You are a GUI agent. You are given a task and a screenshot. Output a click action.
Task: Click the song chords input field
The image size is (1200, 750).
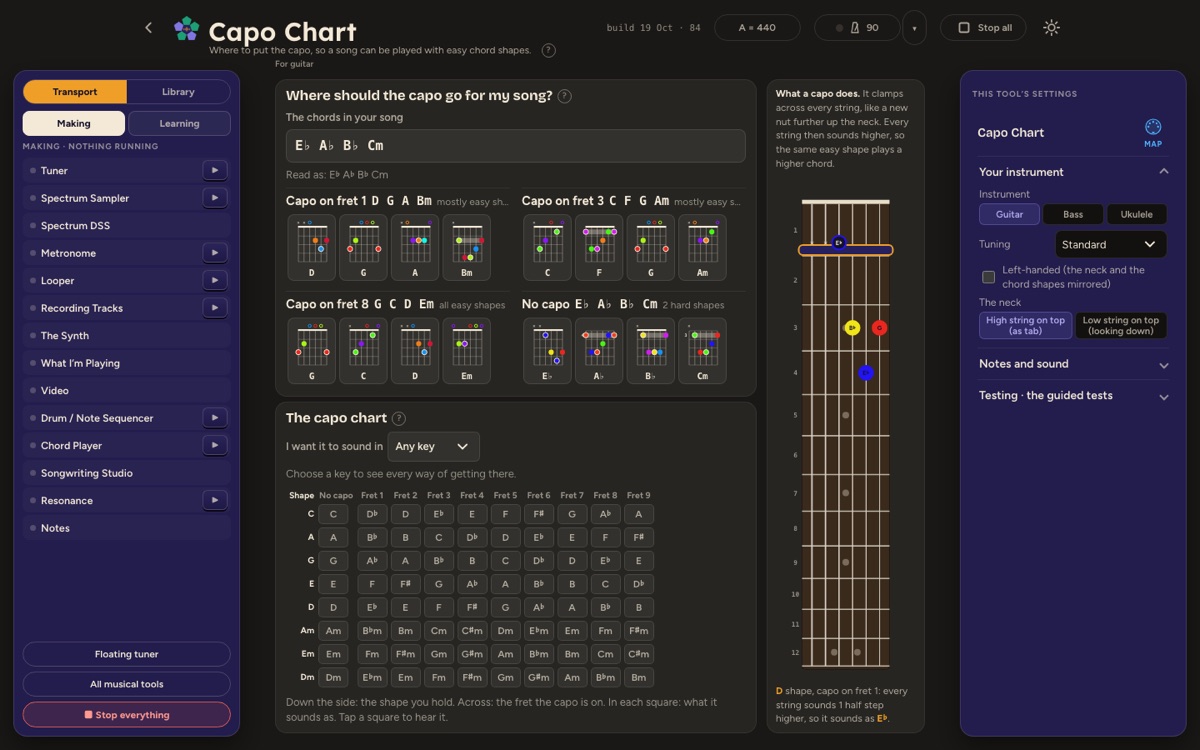(515, 146)
